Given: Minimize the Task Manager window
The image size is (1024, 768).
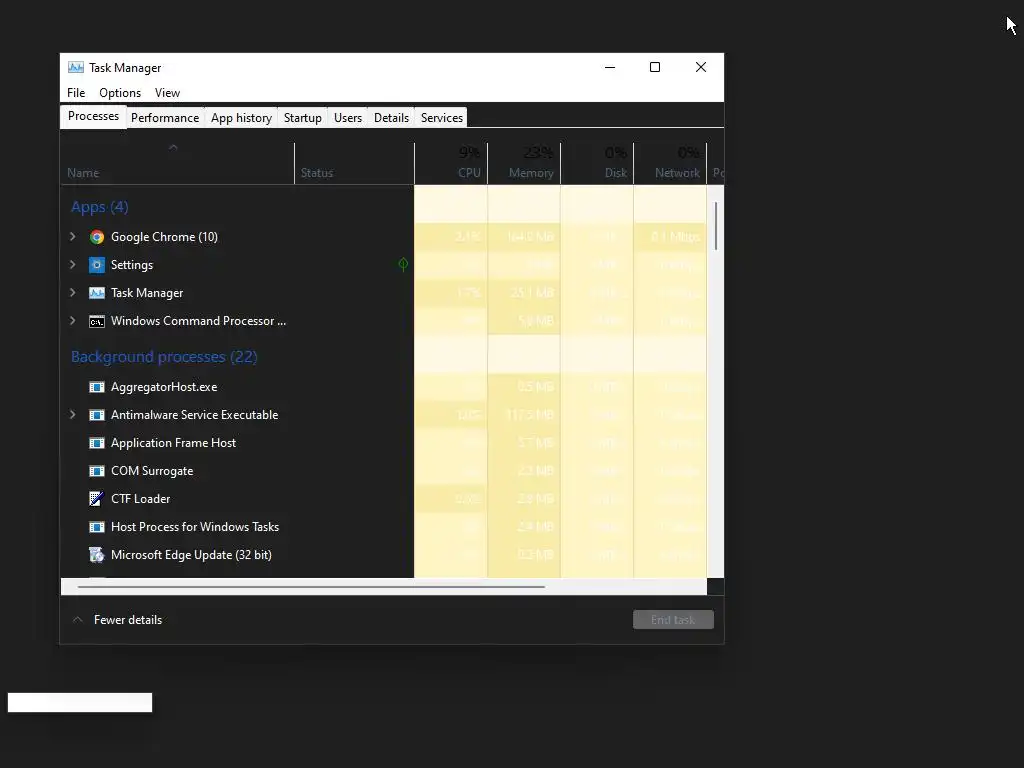Looking at the screenshot, I should click(x=610, y=67).
